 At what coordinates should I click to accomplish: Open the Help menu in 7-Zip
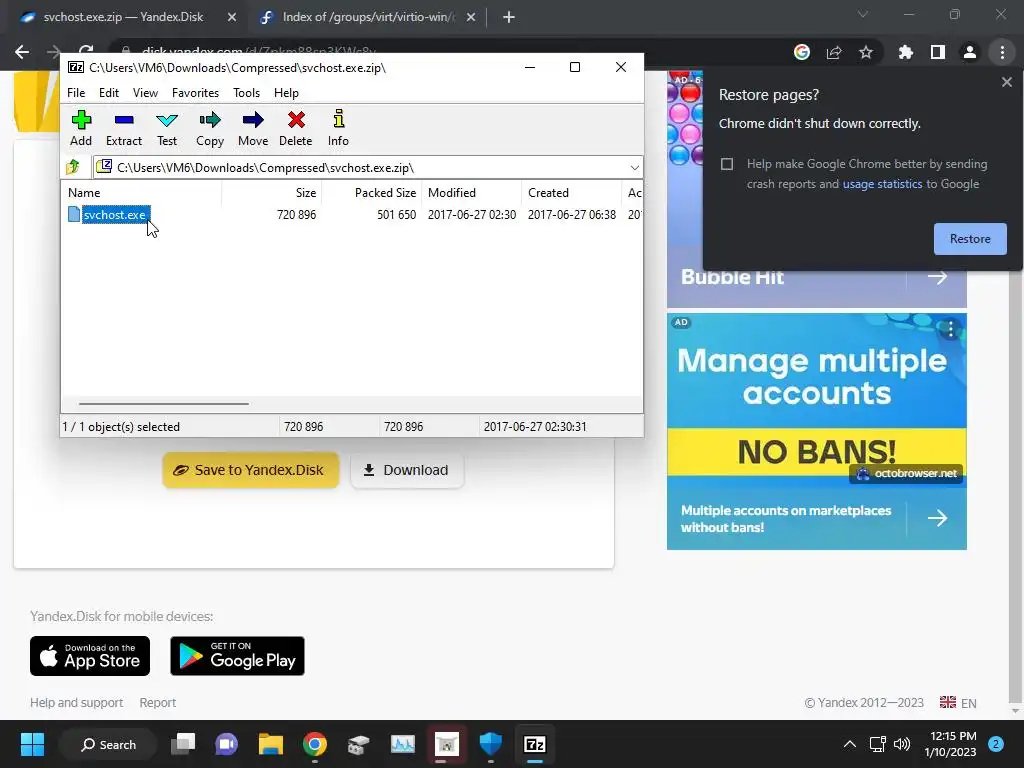coord(286,93)
